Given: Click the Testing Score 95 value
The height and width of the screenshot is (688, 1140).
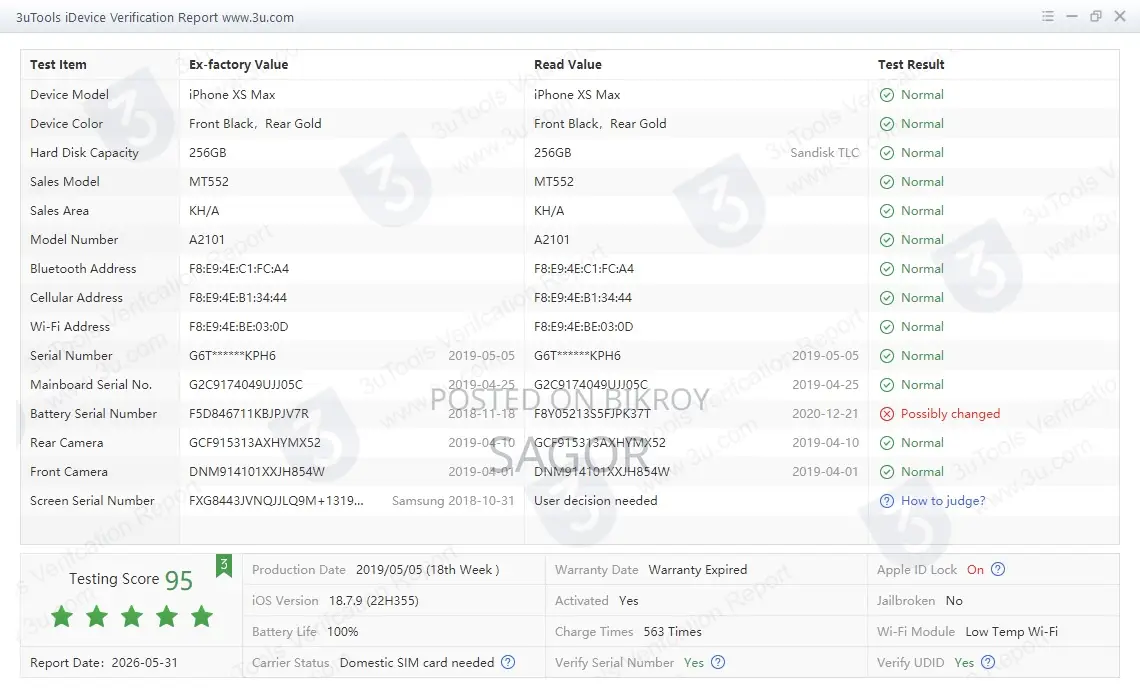Looking at the screenshot, I should click(x=178, y=580).
